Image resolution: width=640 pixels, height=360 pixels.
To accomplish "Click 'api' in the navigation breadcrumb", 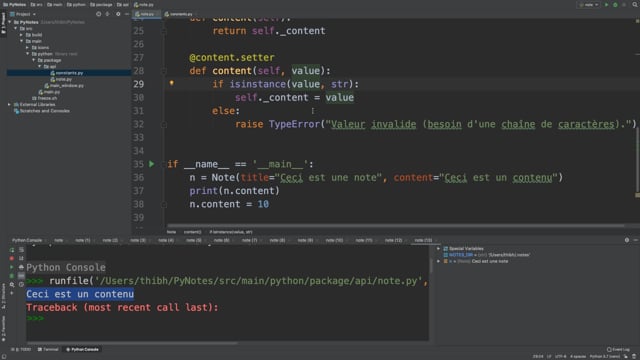I will 122,5.
